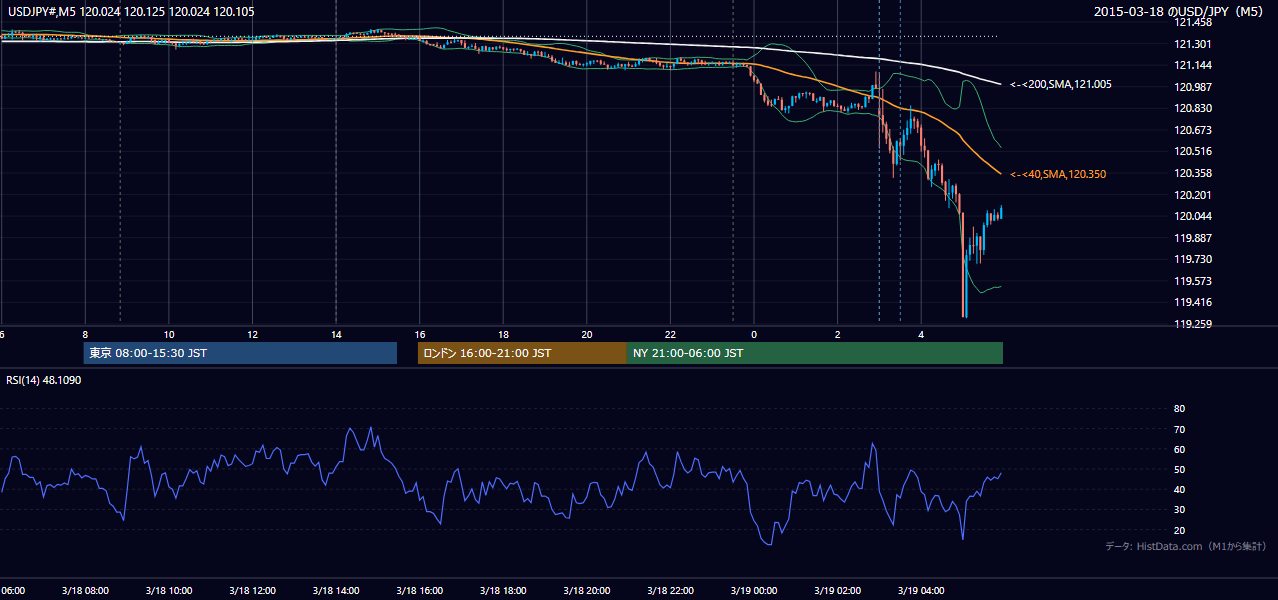Image resolution: width=1278 pixels, height=600 pixels.
Task: Click price axis value 119.887
Action: pos(1192,238)
